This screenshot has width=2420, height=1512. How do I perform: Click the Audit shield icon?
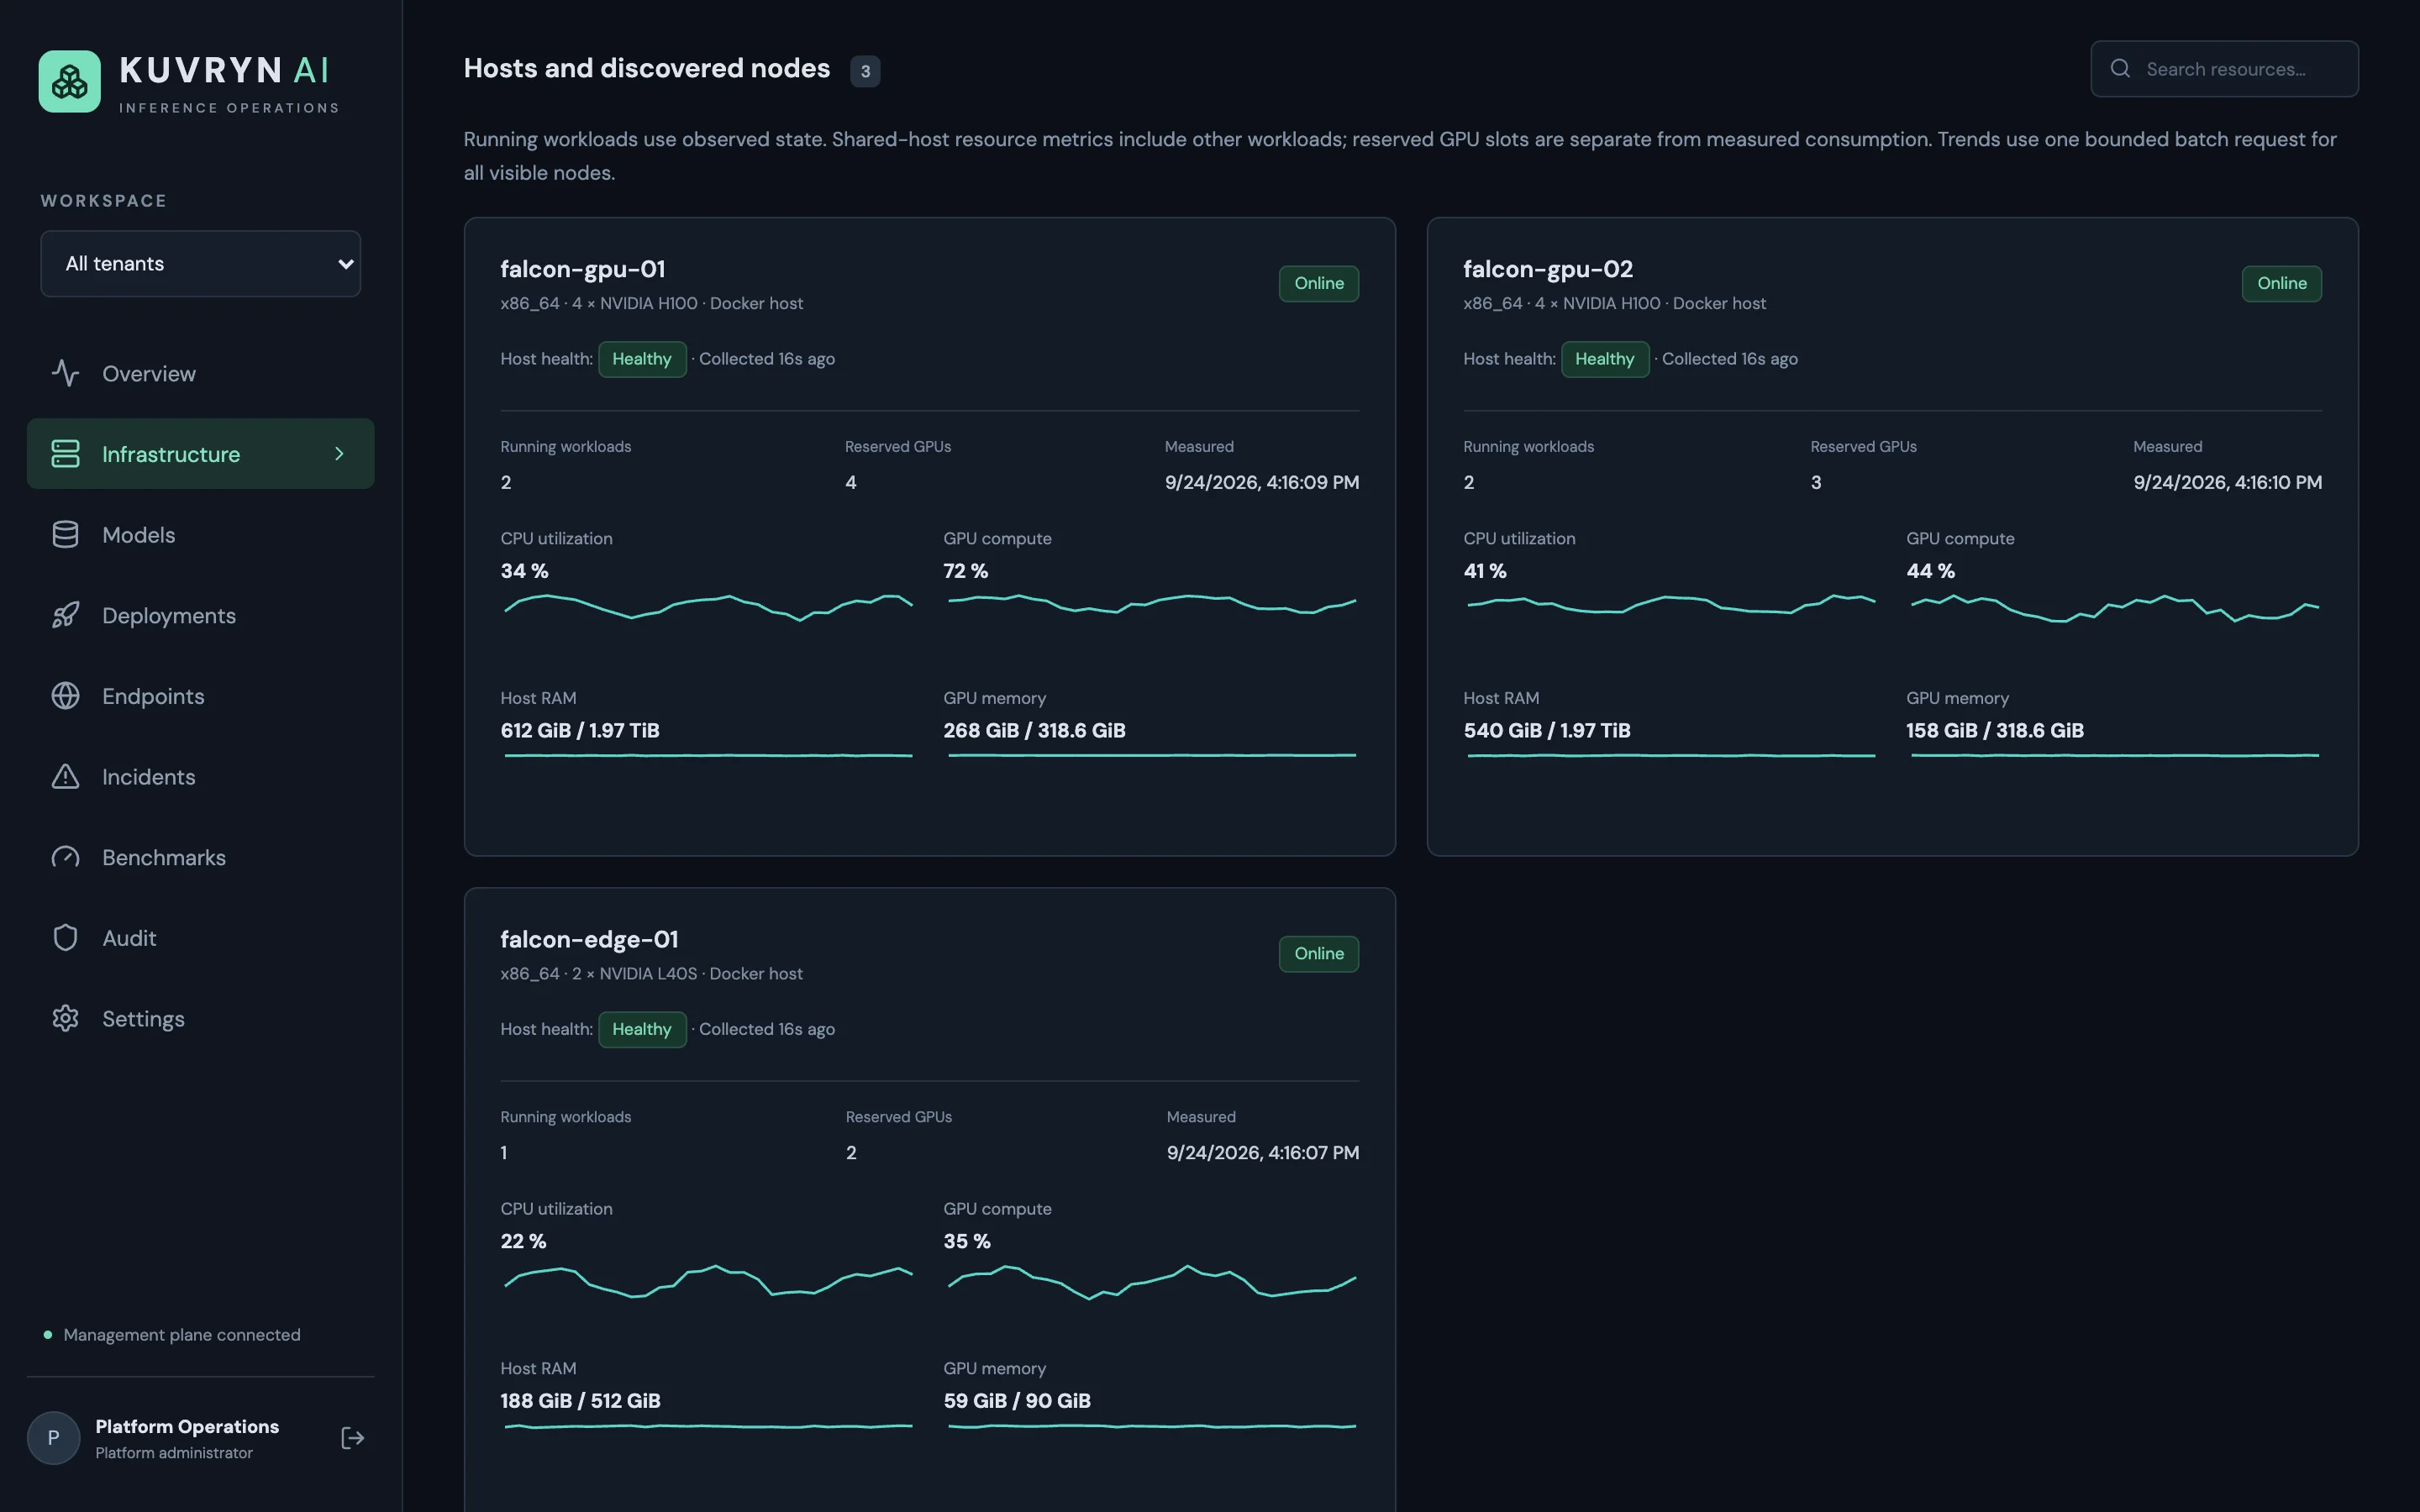(x=65, y=938)
